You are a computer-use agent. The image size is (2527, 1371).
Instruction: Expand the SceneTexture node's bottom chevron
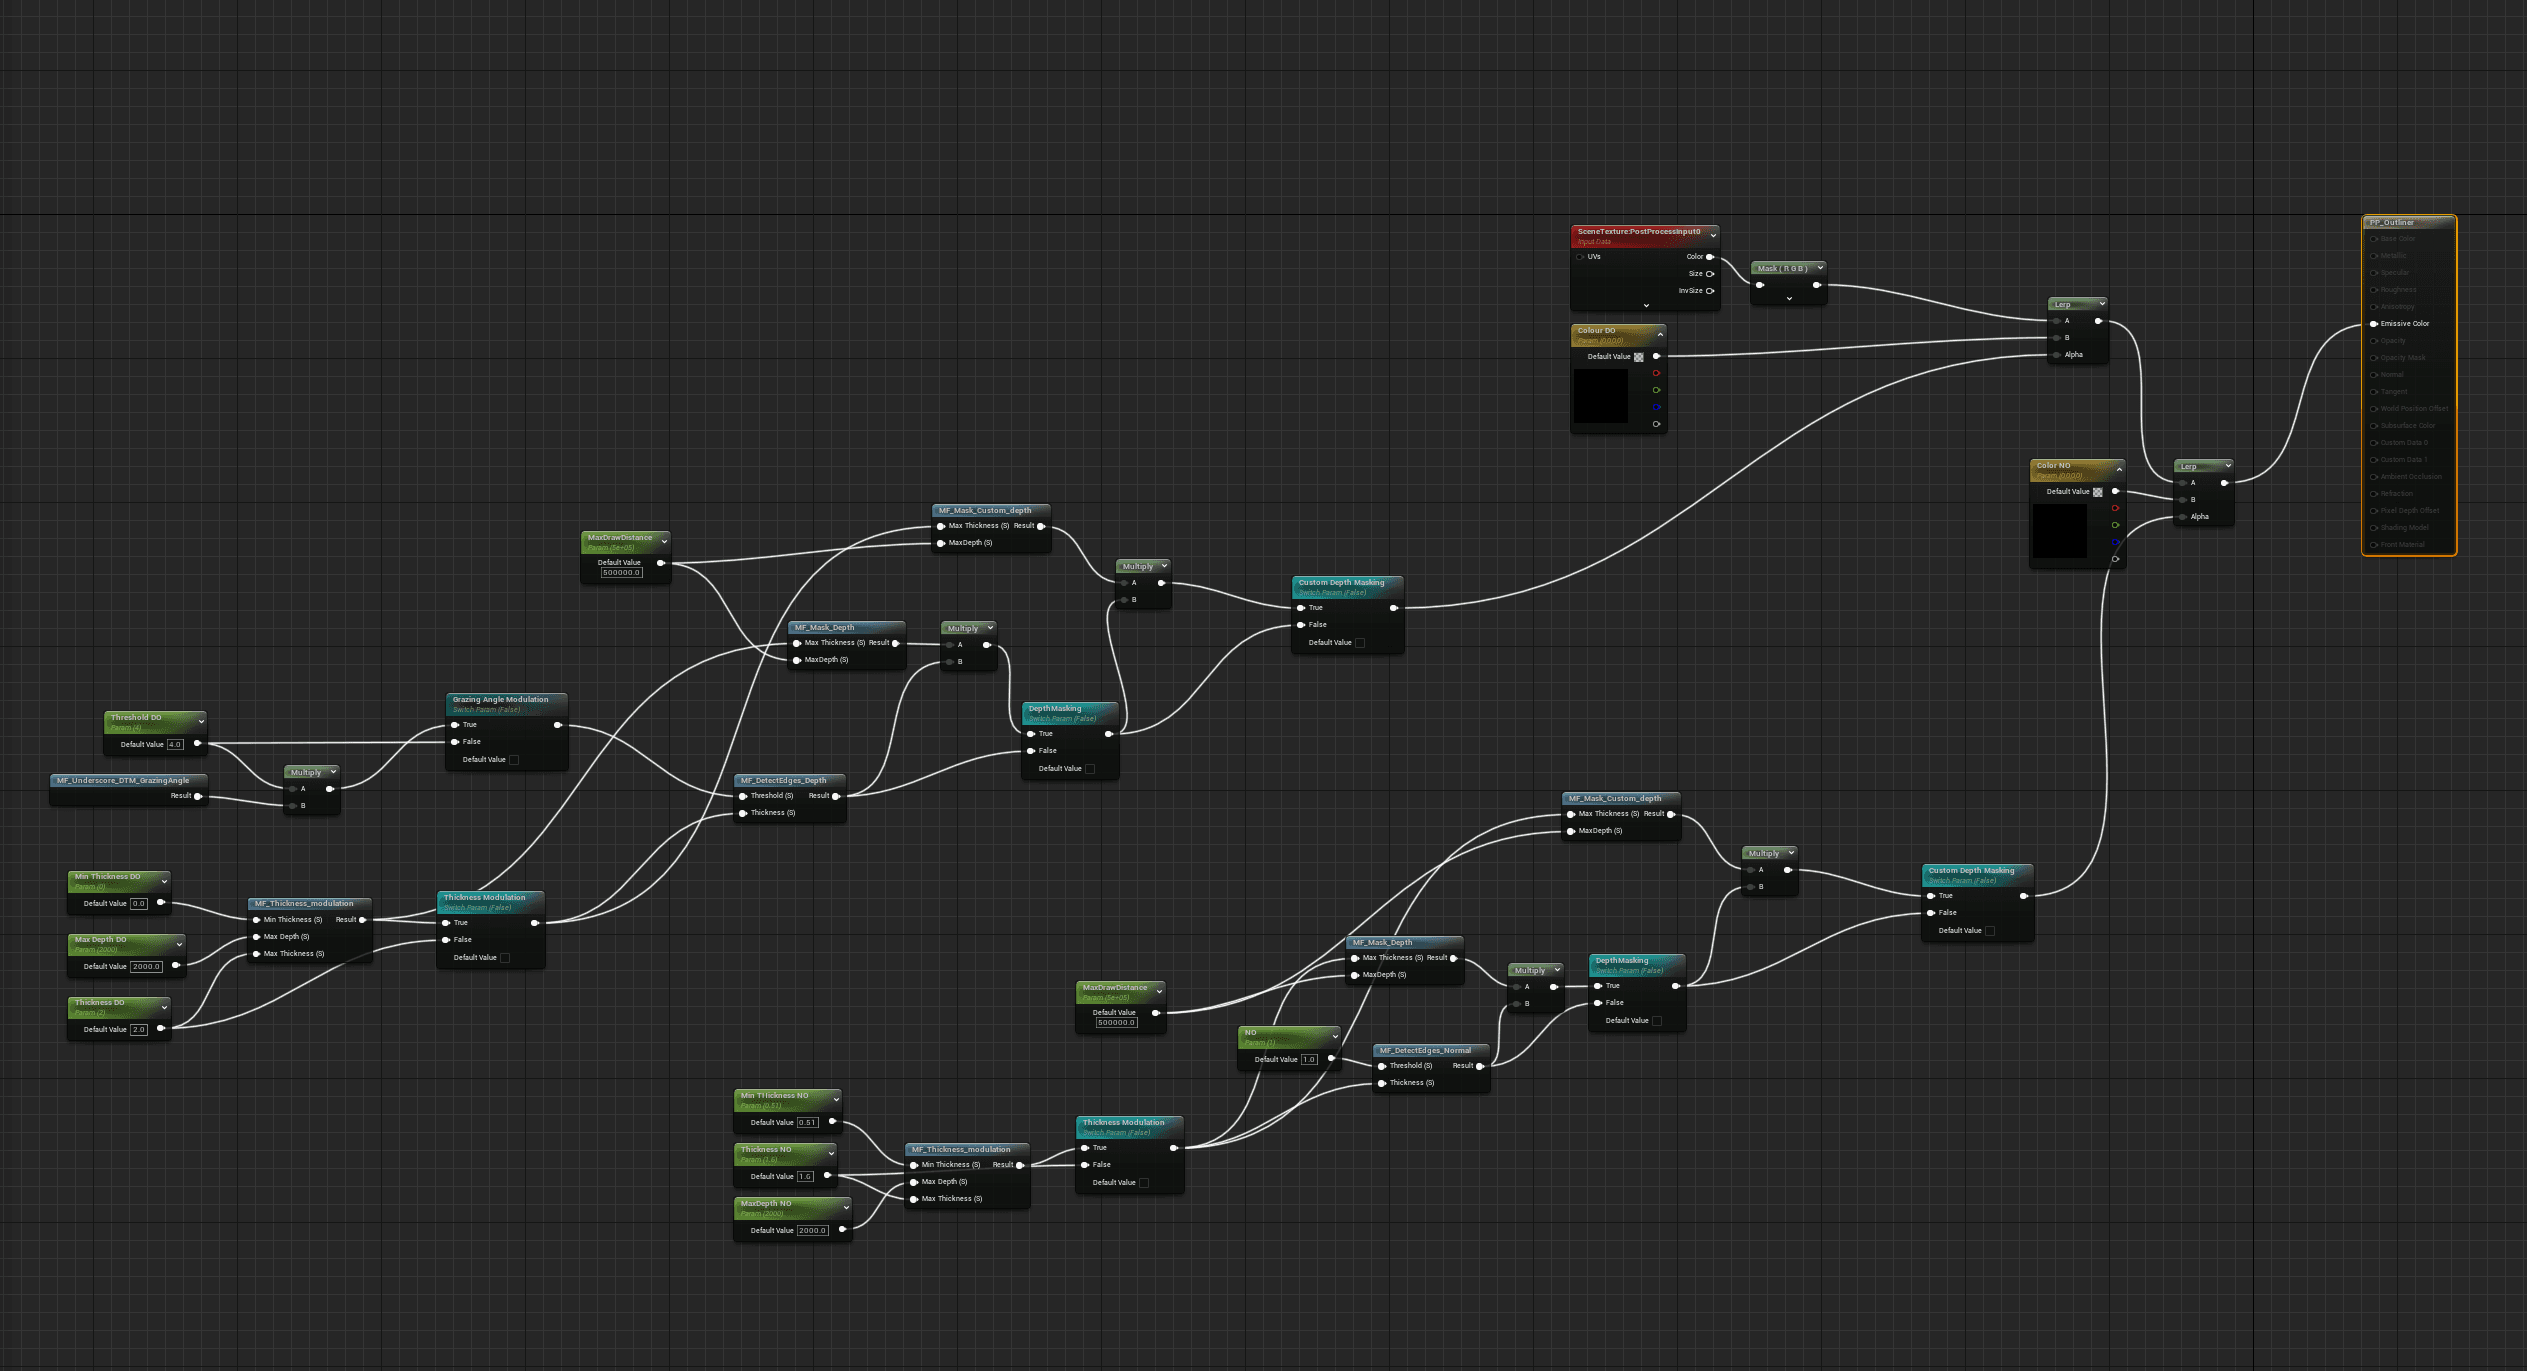coord(1646,305)
